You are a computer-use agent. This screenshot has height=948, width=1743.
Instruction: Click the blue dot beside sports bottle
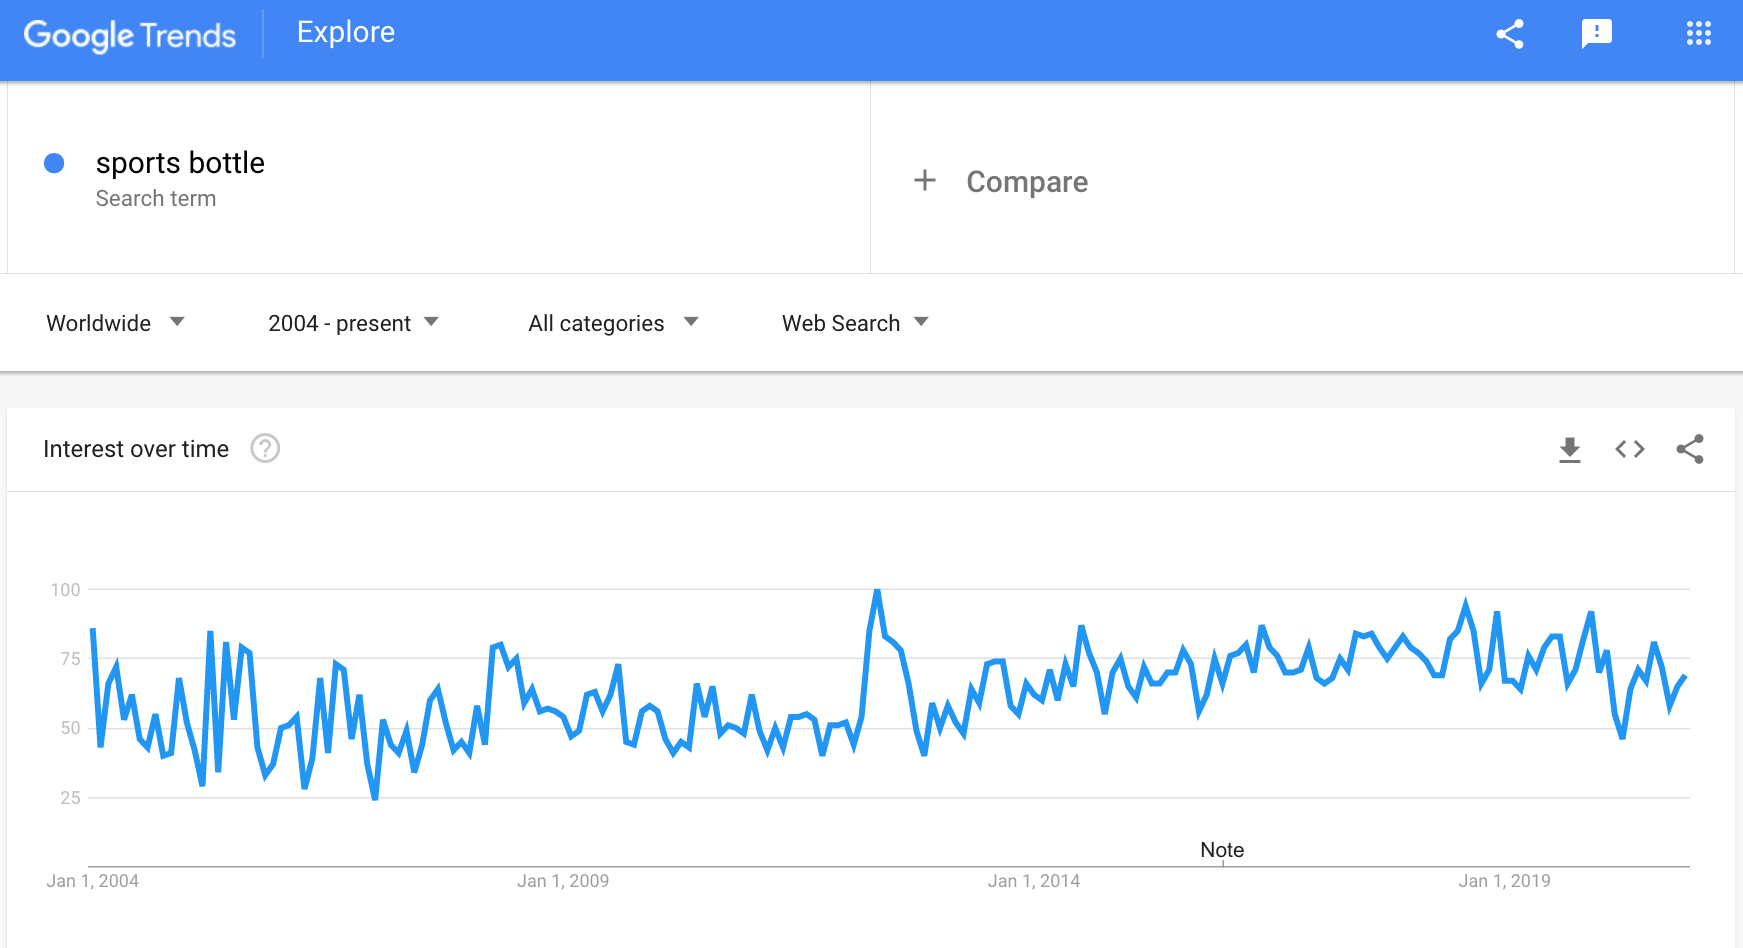(55, 163)
